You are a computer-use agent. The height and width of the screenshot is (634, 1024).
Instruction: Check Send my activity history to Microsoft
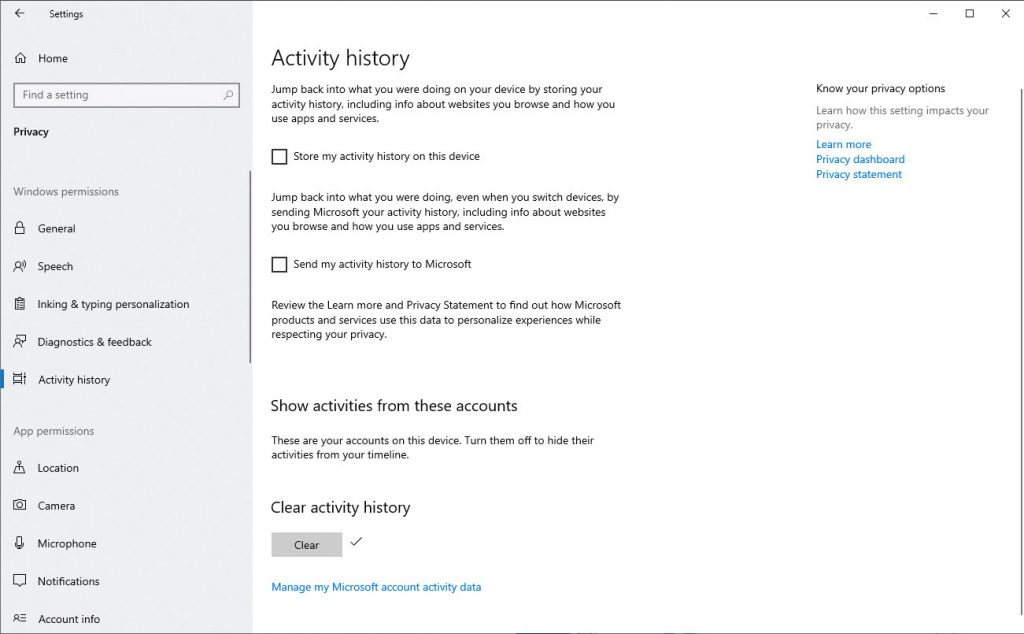click(279, 264)
